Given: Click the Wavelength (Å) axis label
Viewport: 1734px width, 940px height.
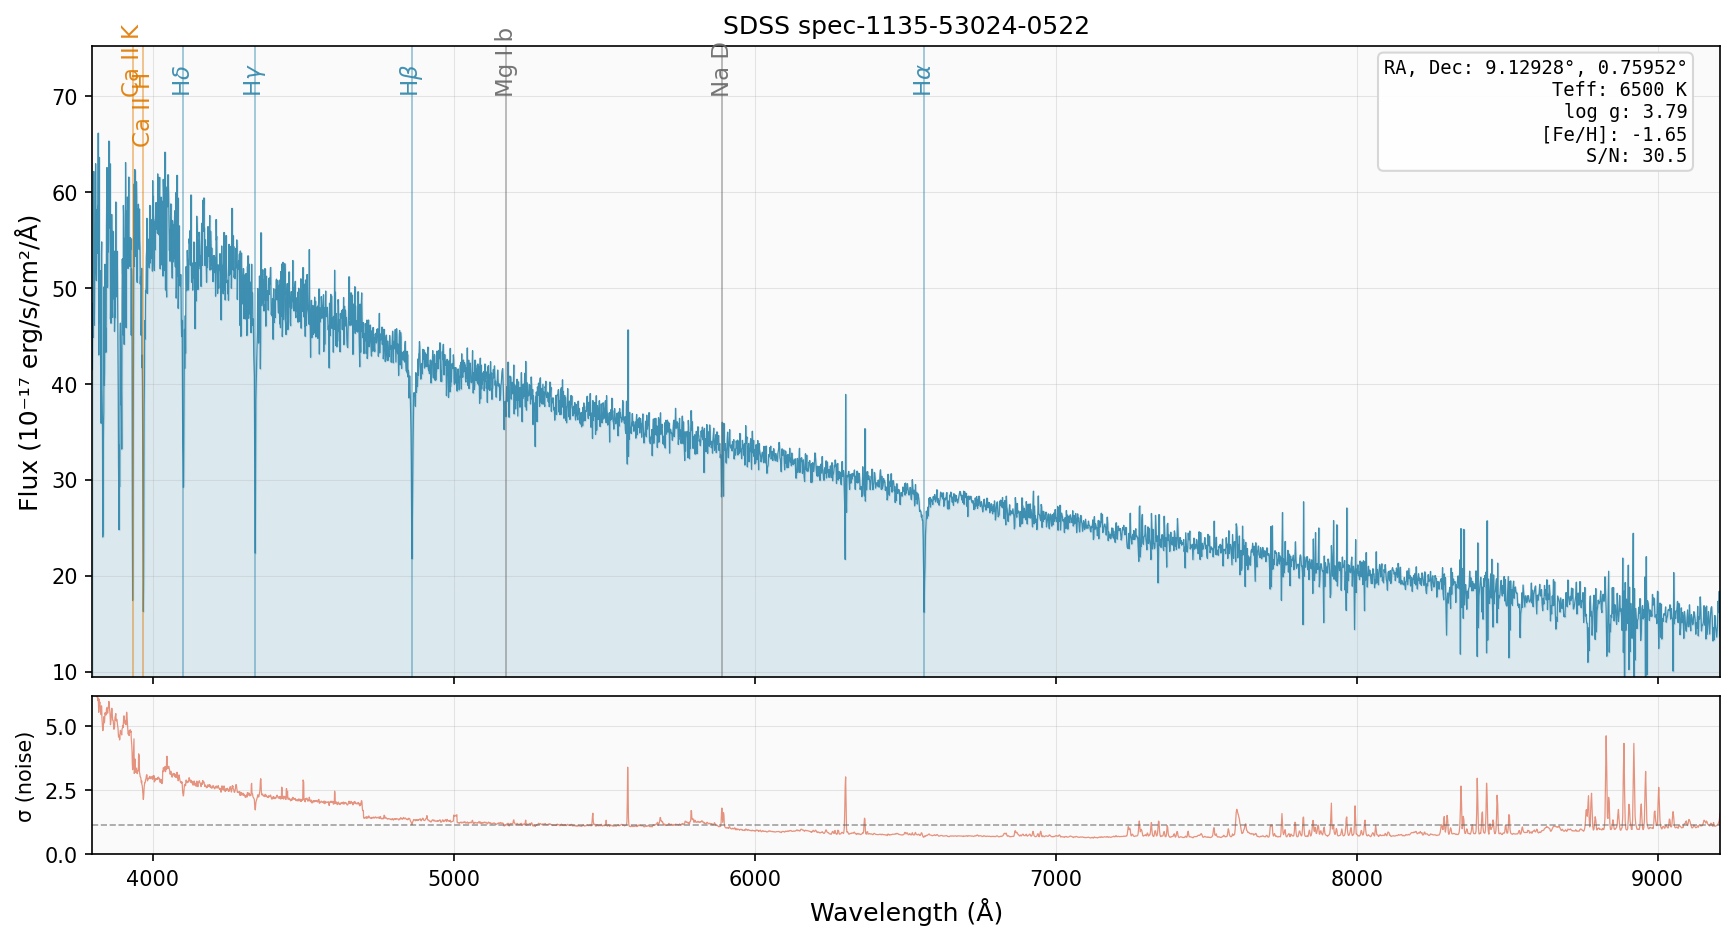Looking at the screenshot, I should (905, 912).
